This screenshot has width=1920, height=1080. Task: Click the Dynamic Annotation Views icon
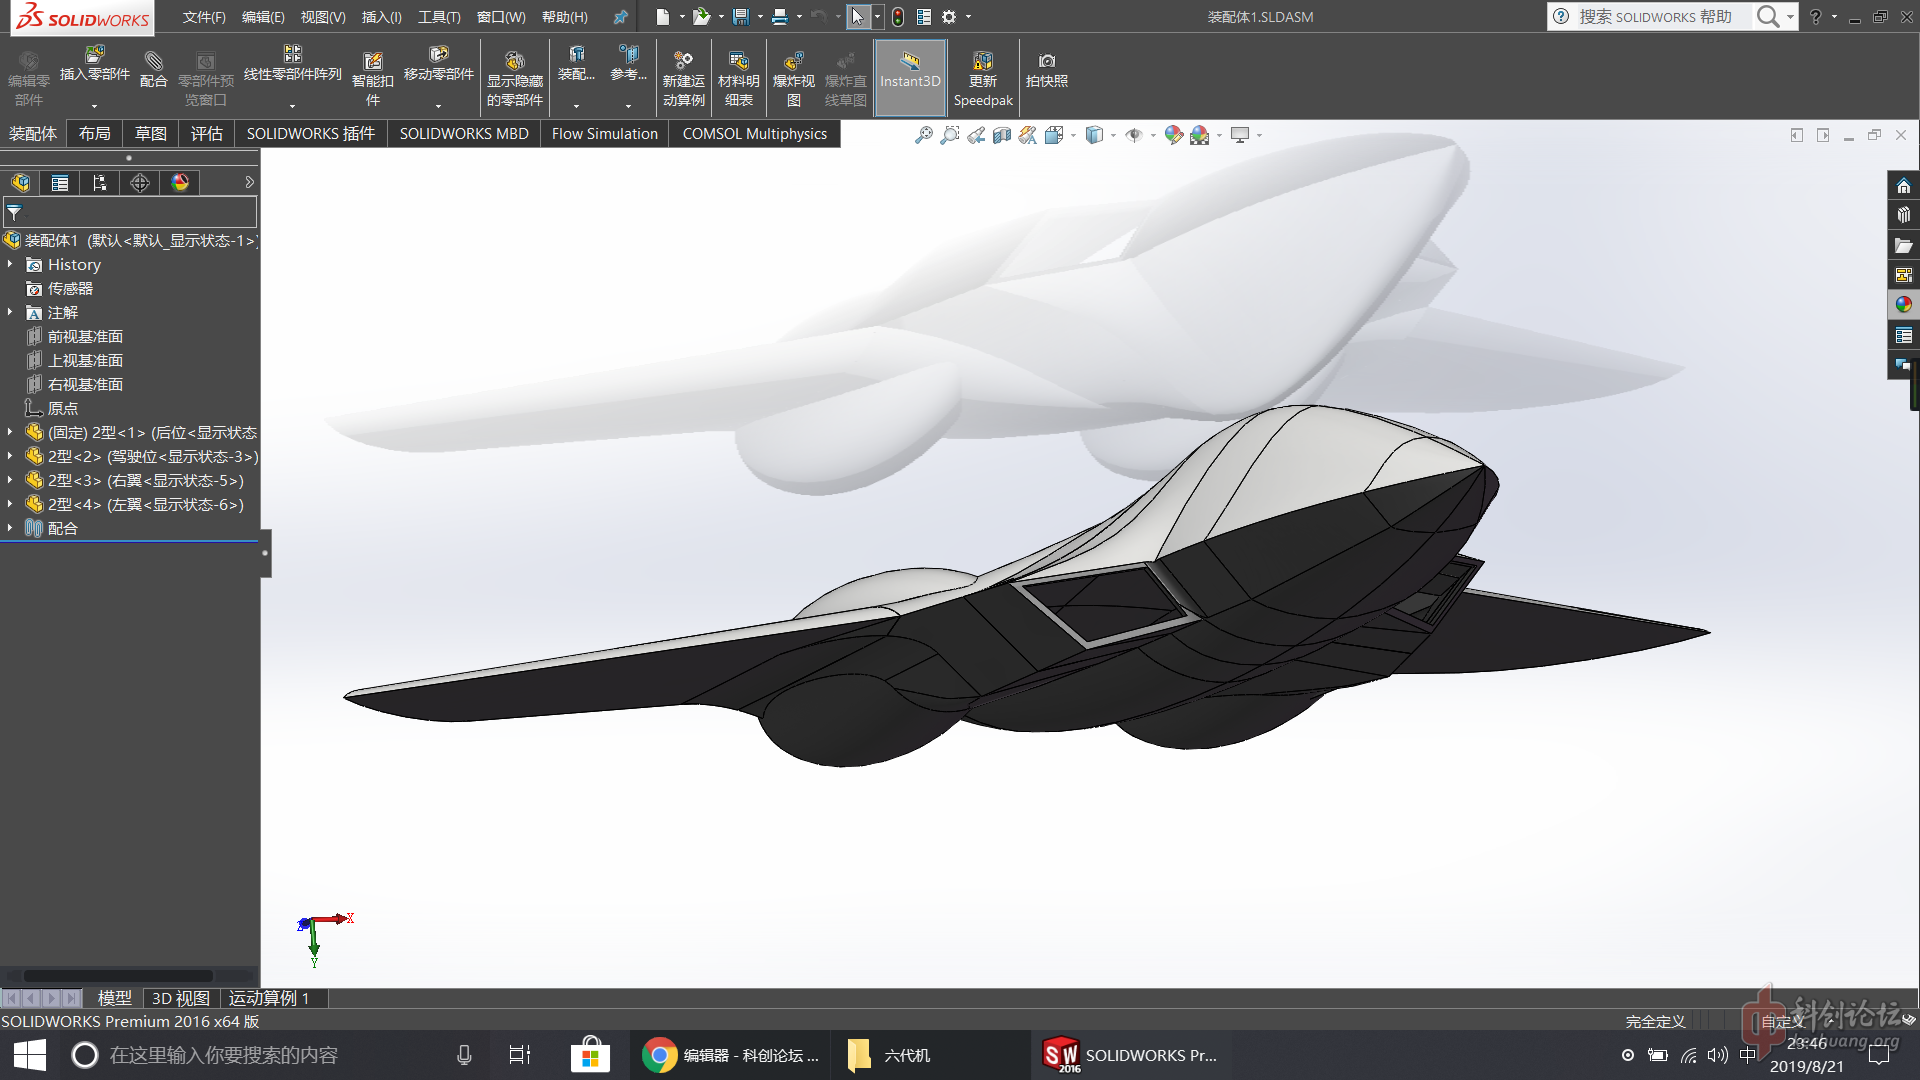(x=1027, y=135)
